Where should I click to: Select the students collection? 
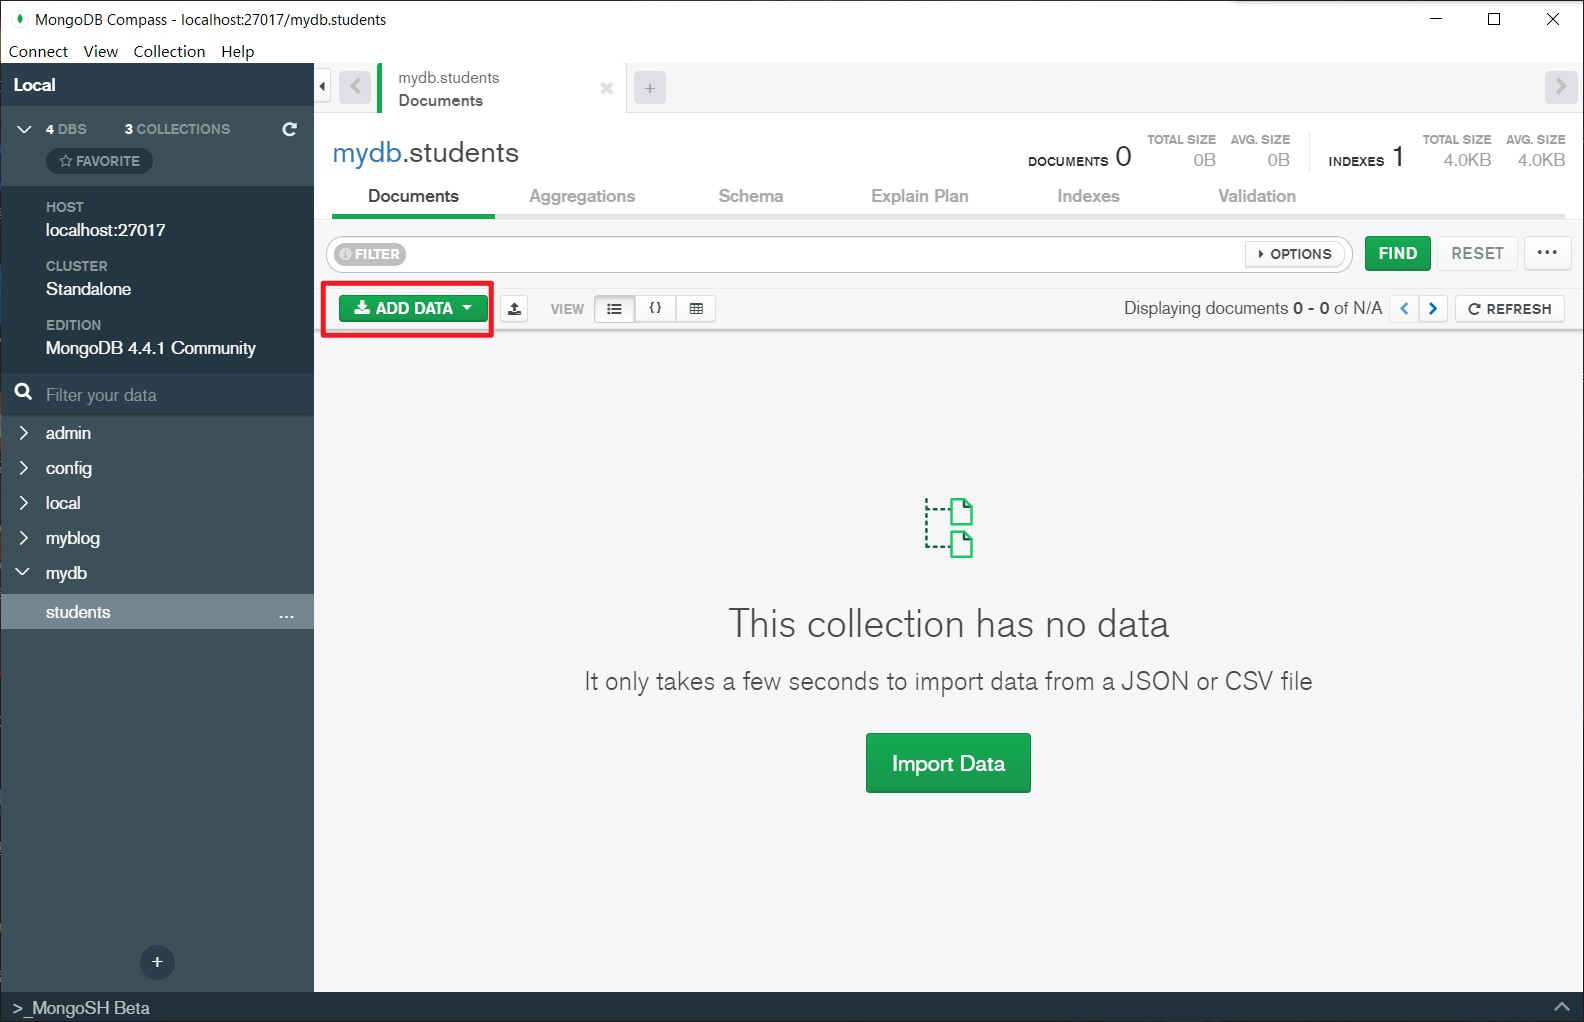coord(157,612)
